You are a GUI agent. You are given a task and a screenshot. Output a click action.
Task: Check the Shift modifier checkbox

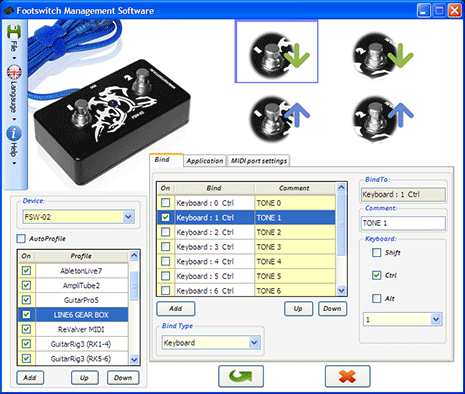(376, 252)
